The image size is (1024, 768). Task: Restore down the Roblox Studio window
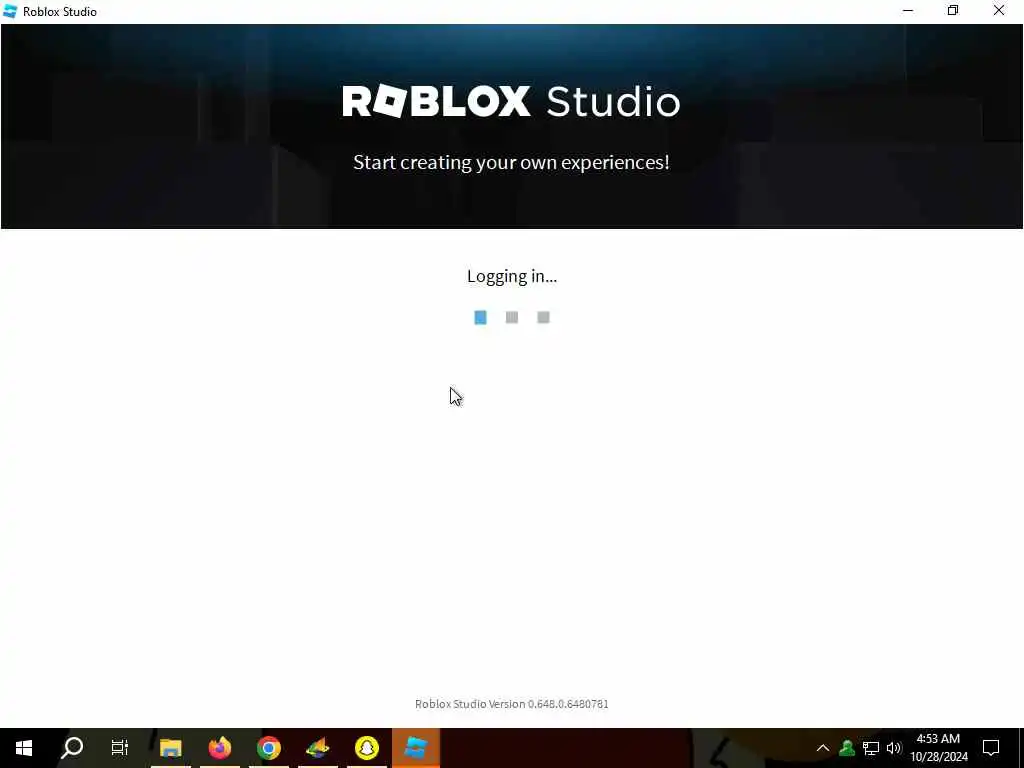pyautogui.click(x=953, y=11)
